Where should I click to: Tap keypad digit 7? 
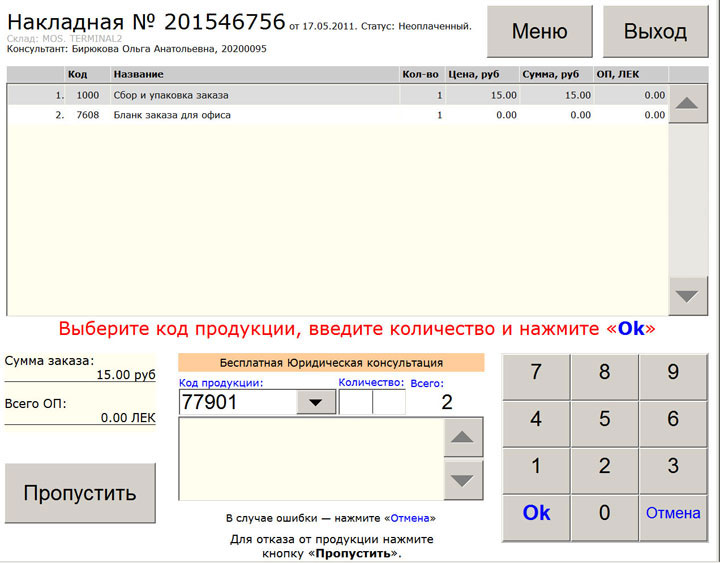pos(536,377)
